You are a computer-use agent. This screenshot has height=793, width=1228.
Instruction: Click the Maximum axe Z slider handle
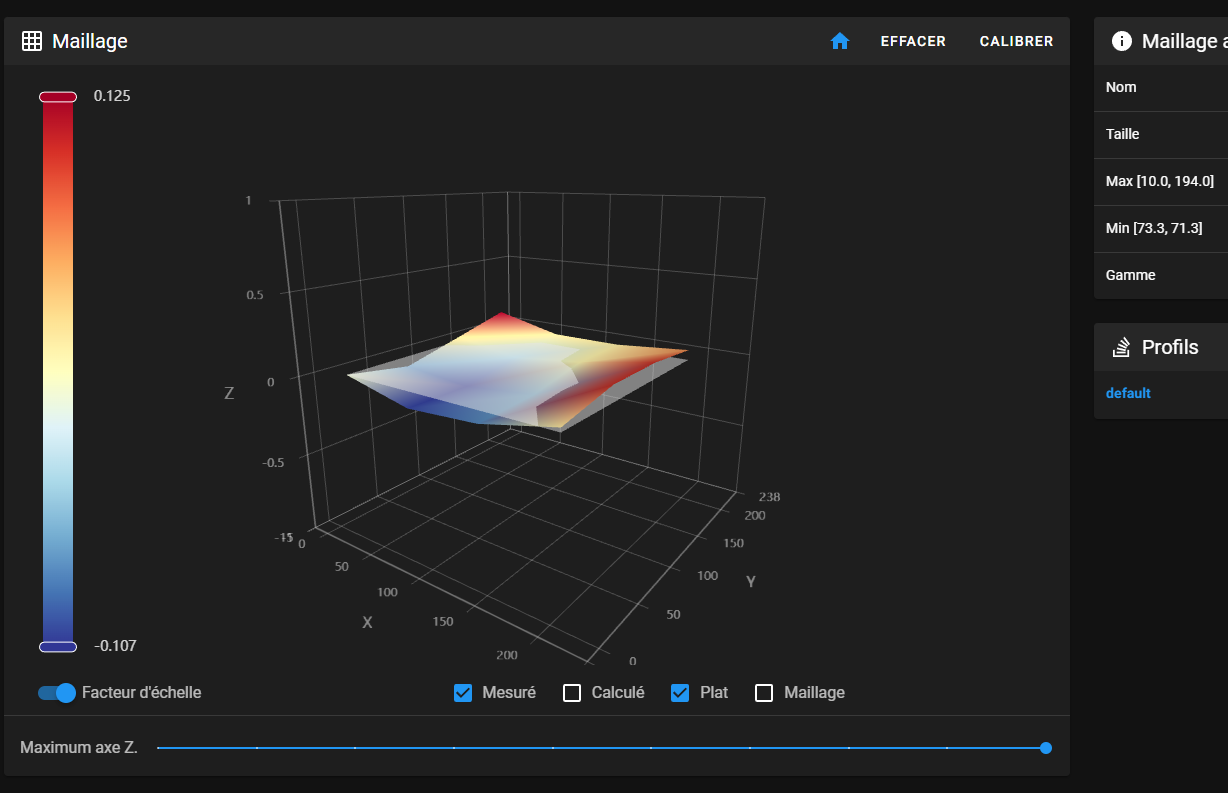pyautogui.click(x=1046, y=748)
